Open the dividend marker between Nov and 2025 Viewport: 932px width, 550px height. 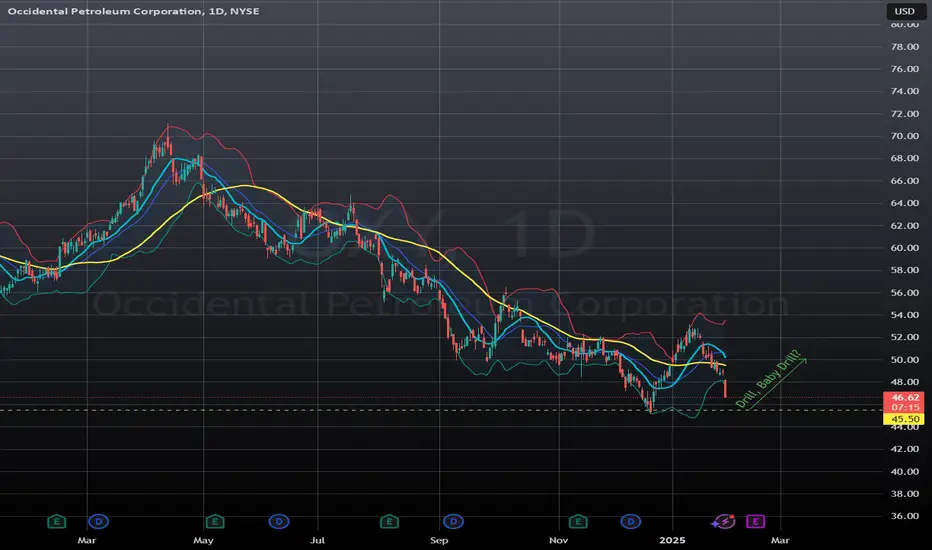[x=631, y=522]
